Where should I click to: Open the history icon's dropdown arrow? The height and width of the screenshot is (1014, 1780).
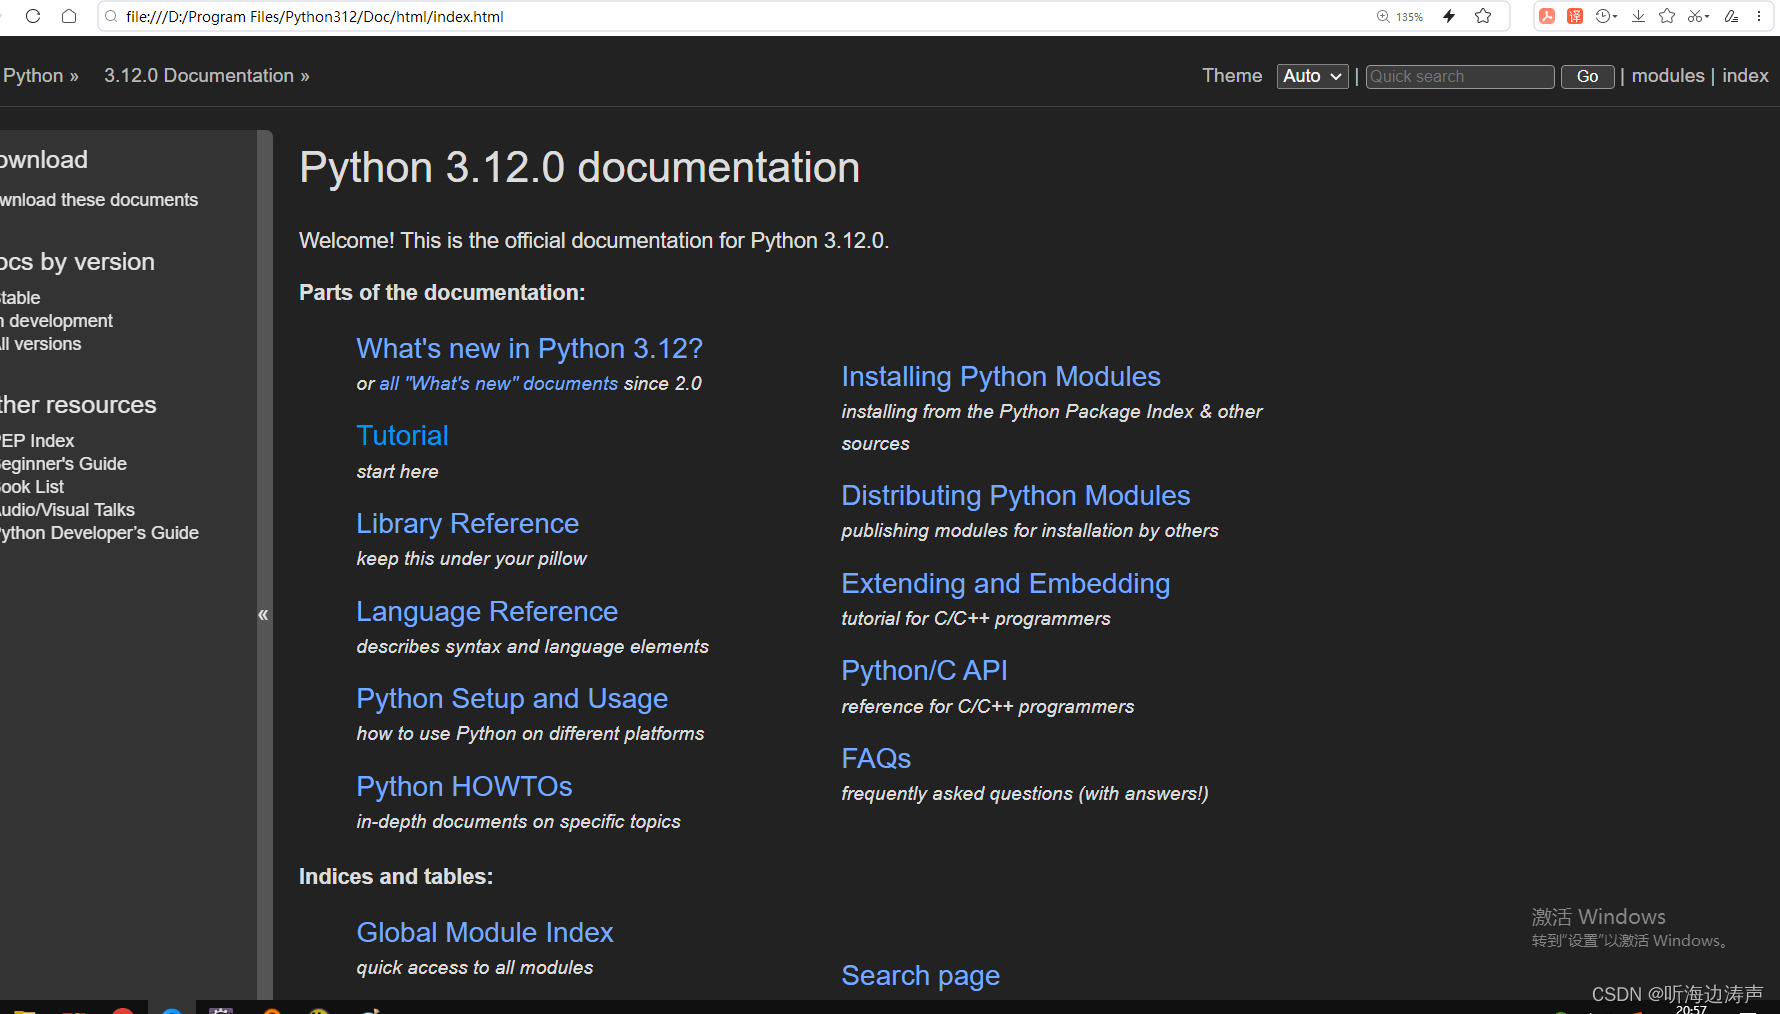click(1615, 17)
